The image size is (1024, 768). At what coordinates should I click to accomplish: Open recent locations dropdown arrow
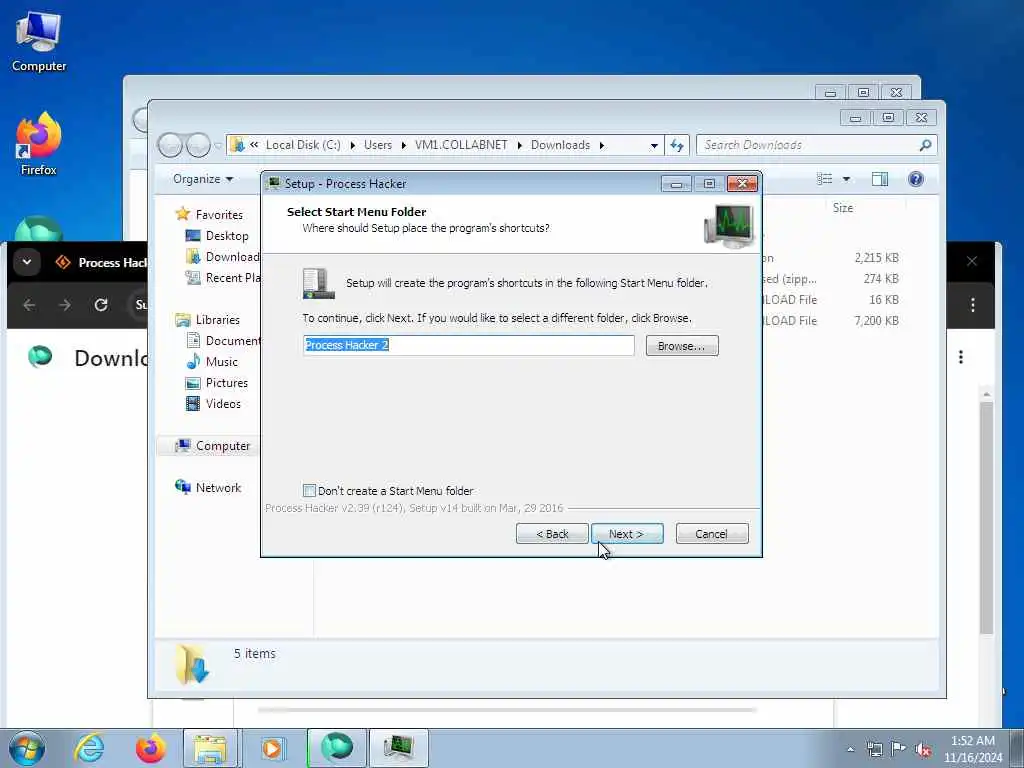point(218,146)
